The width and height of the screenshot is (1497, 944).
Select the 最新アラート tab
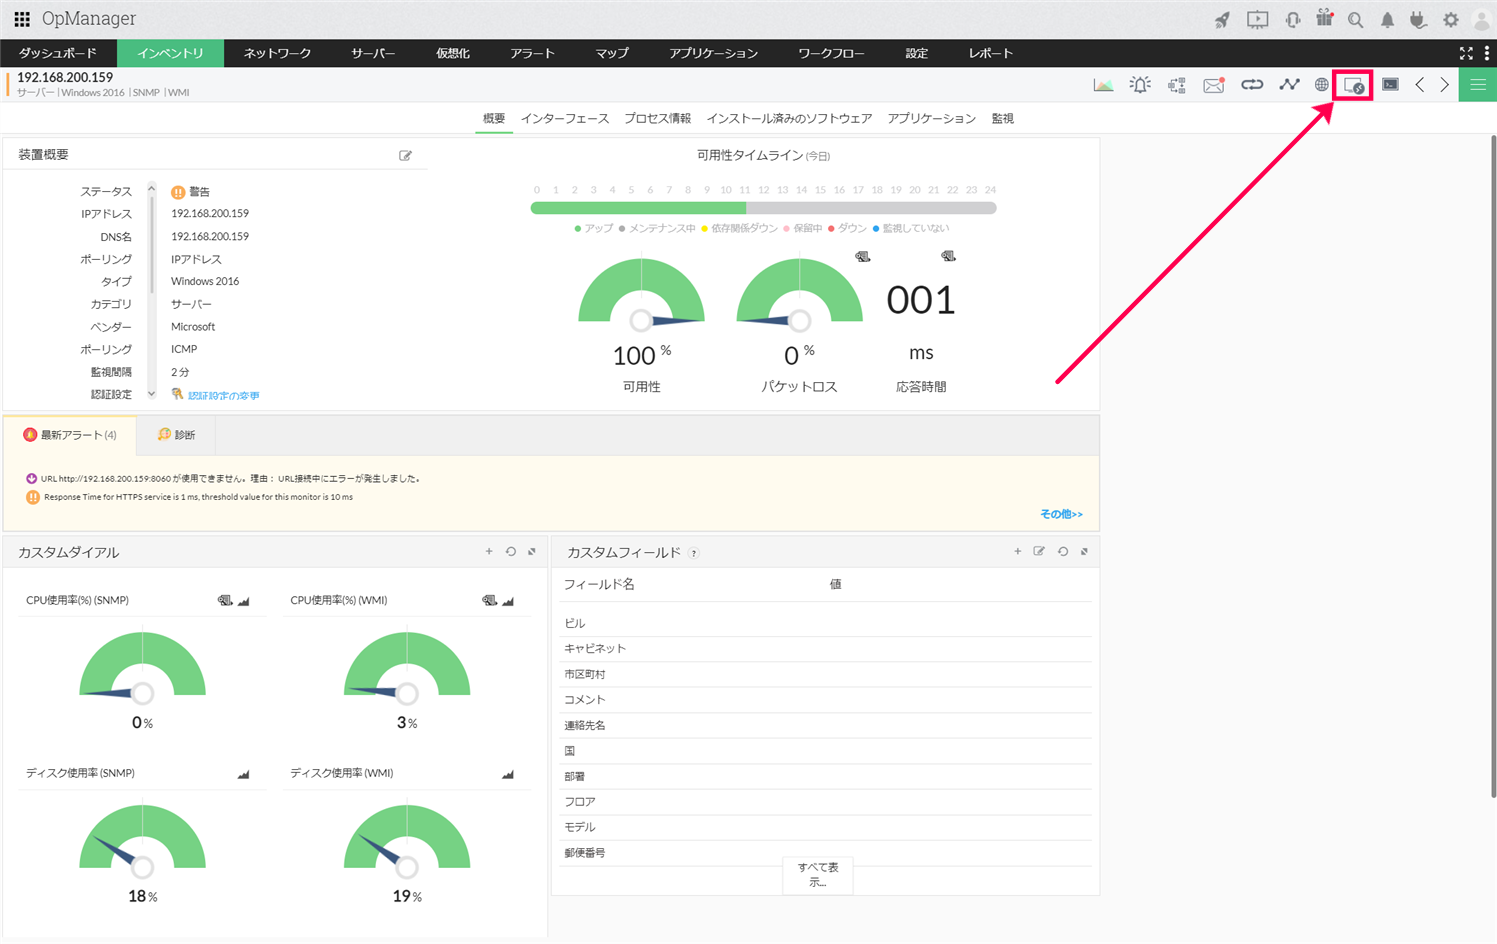pos(70,435)
